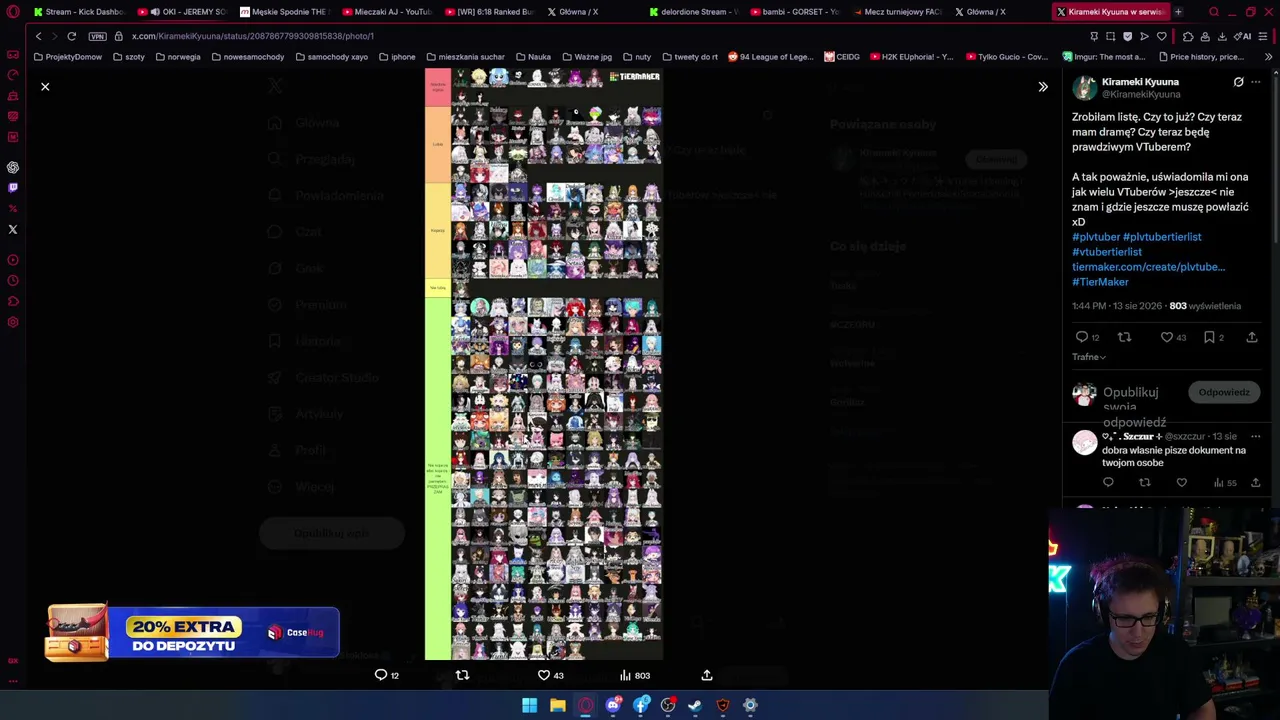Like the tweet with 43 likes in panel
1280x720 pixels.
tap(1166, 338)
